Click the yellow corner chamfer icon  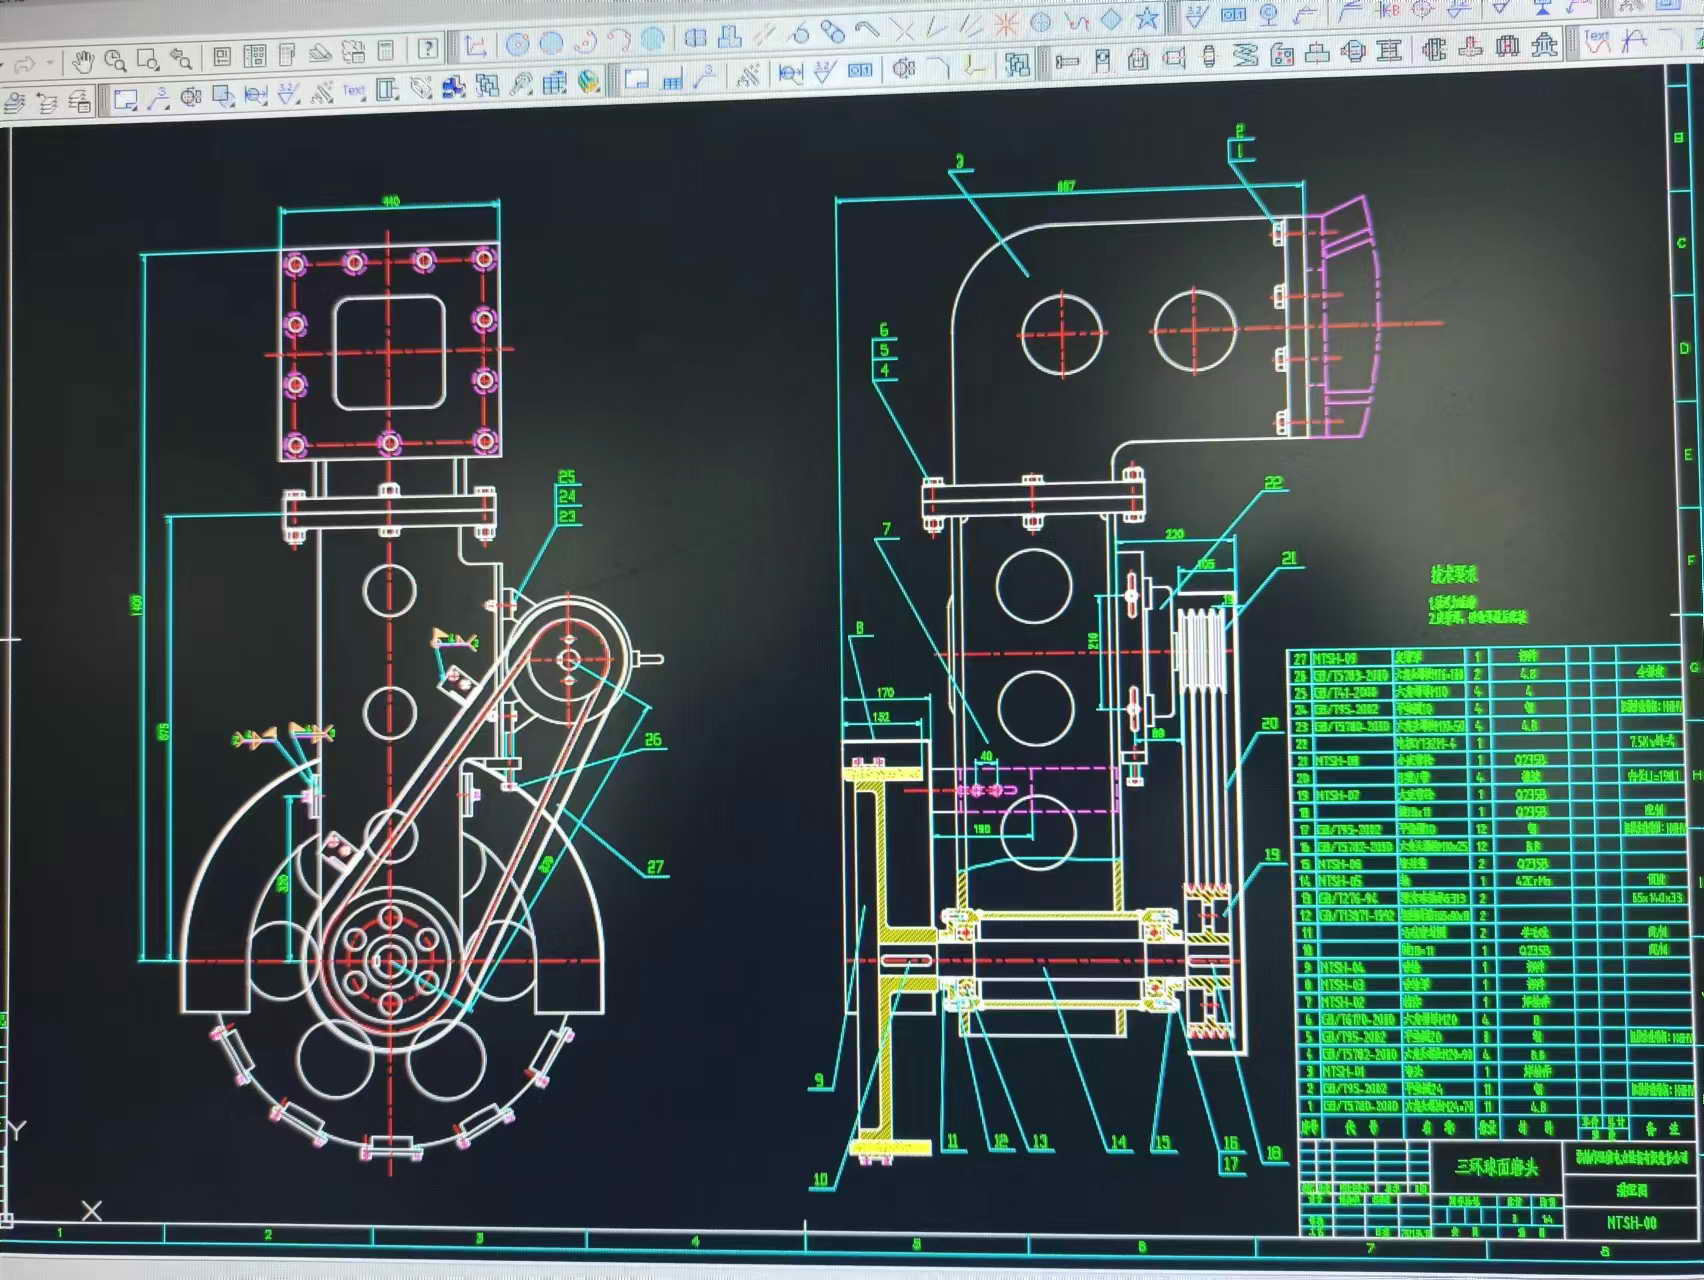click(974, 66)
